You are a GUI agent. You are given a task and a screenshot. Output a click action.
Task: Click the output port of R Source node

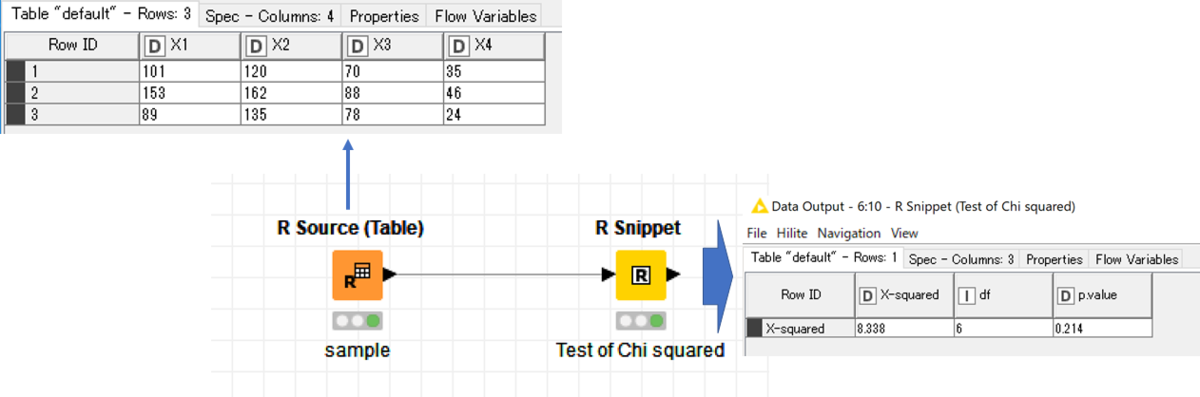[390, 274]
